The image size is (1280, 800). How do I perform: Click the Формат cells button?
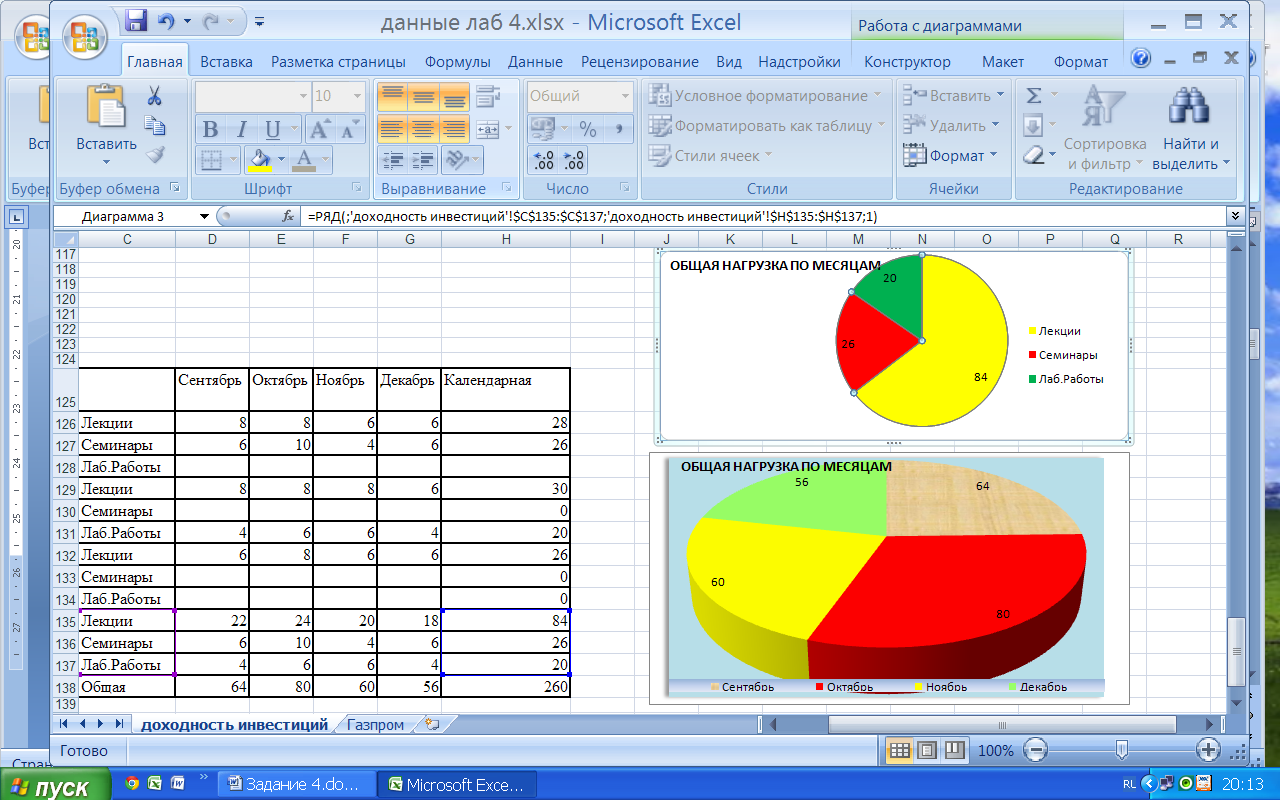pyautogui.click(x=950, y=156)
